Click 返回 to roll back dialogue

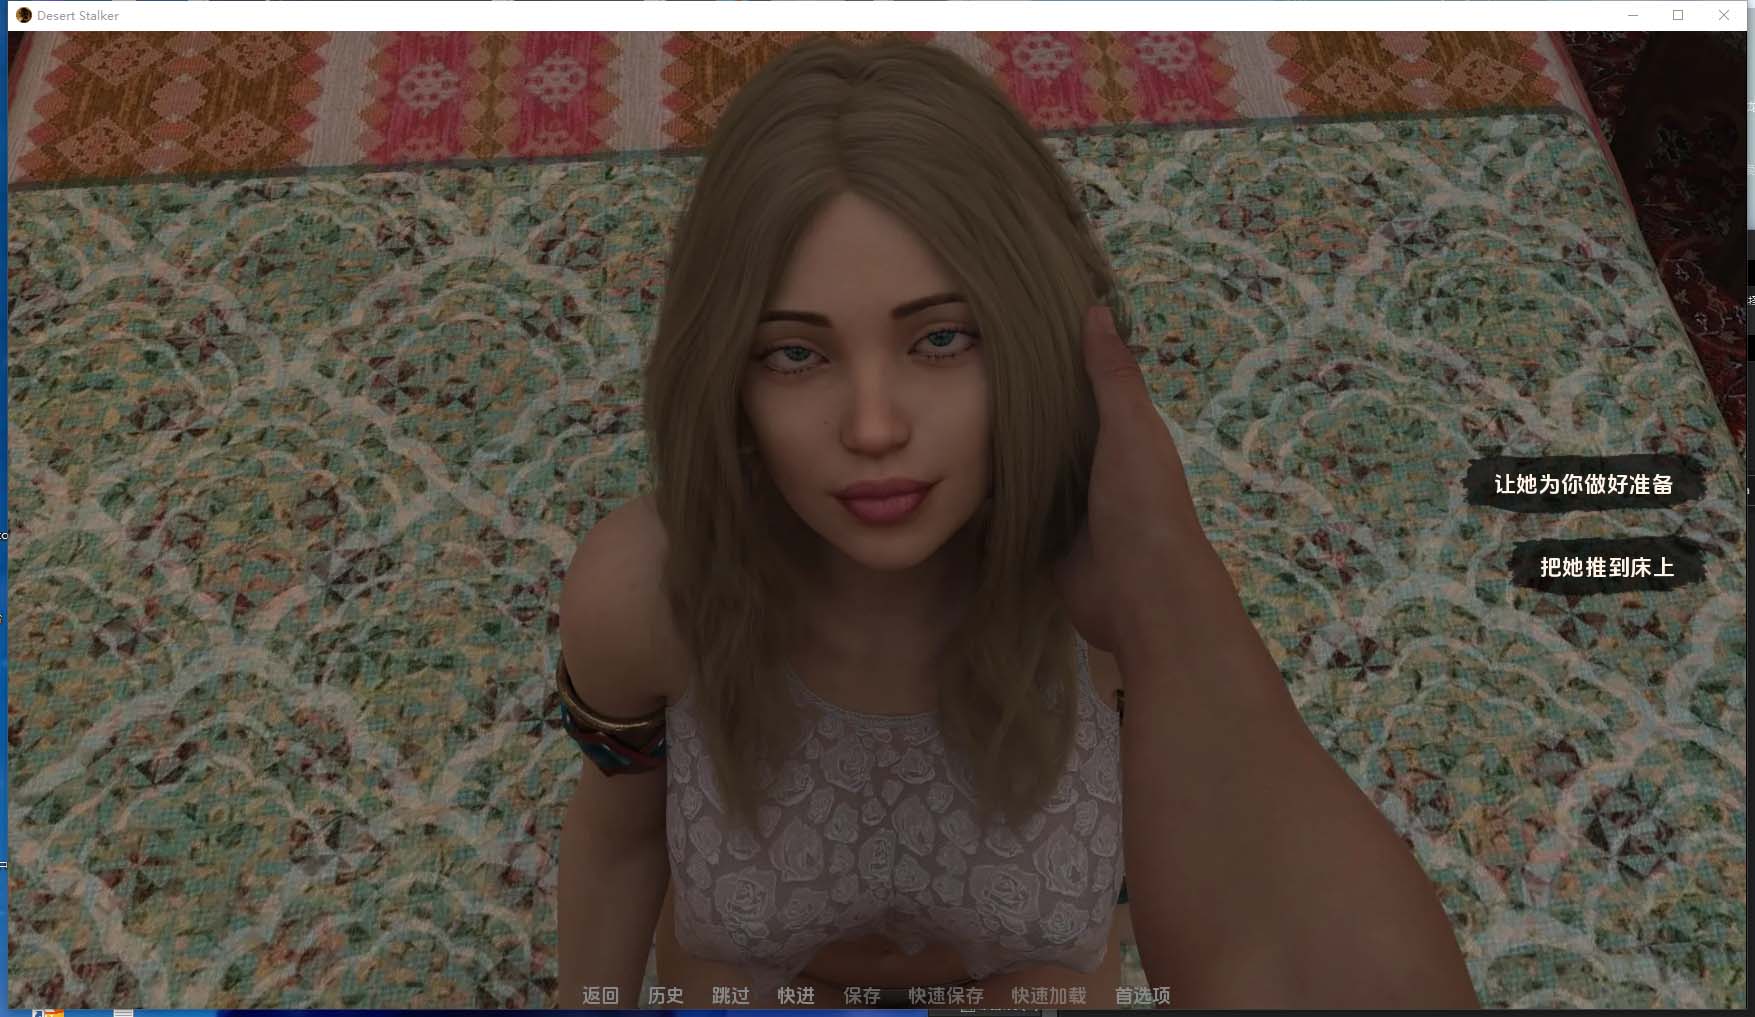[598, 996]
